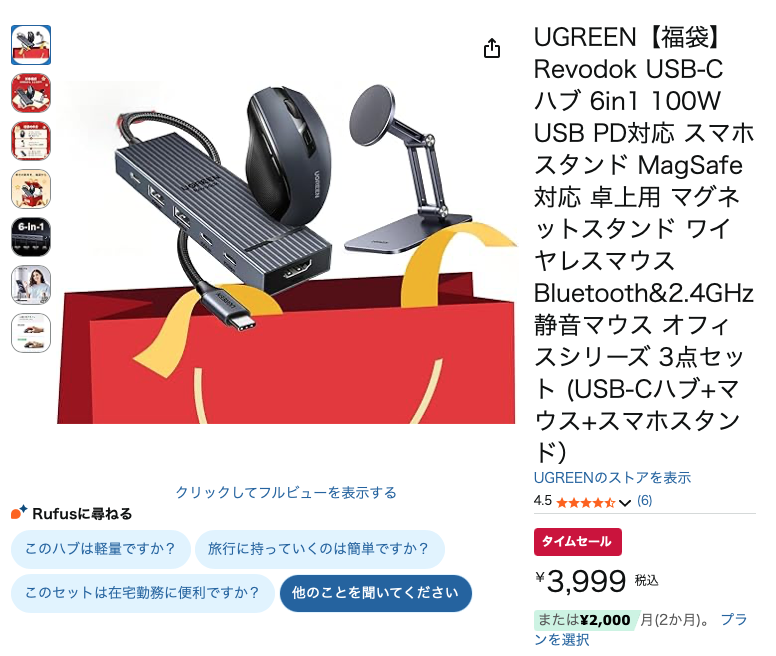The image size is (776, 656).
Task: Select the second red product set thumbnail
Action: [x=31, y=93]
